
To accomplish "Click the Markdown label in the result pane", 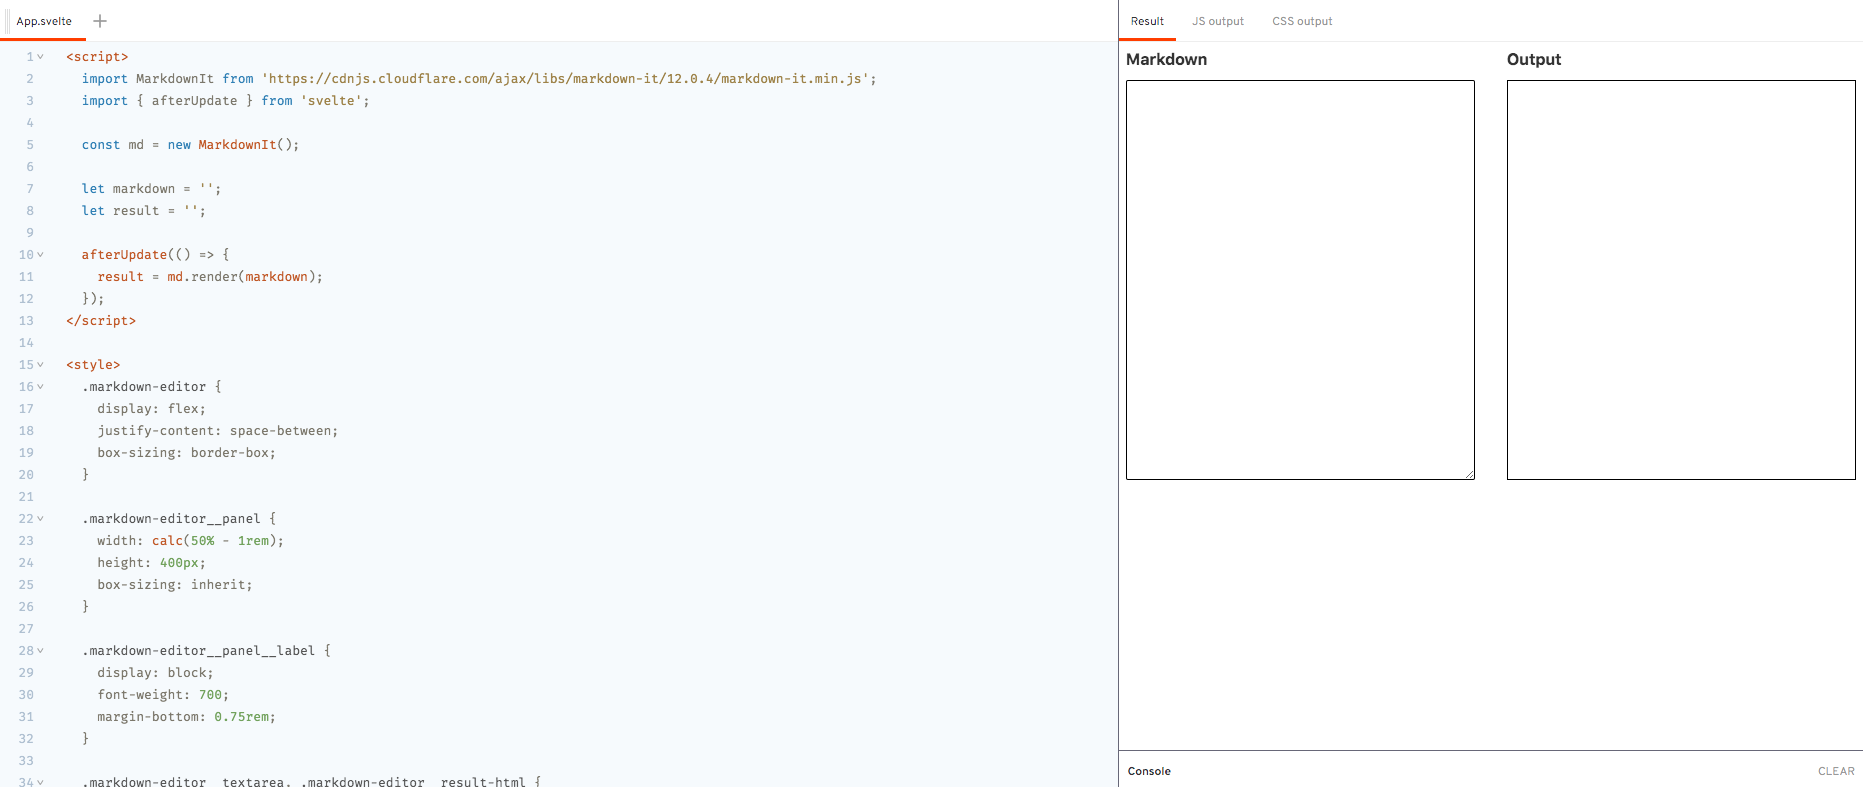I will point(1166,59).
